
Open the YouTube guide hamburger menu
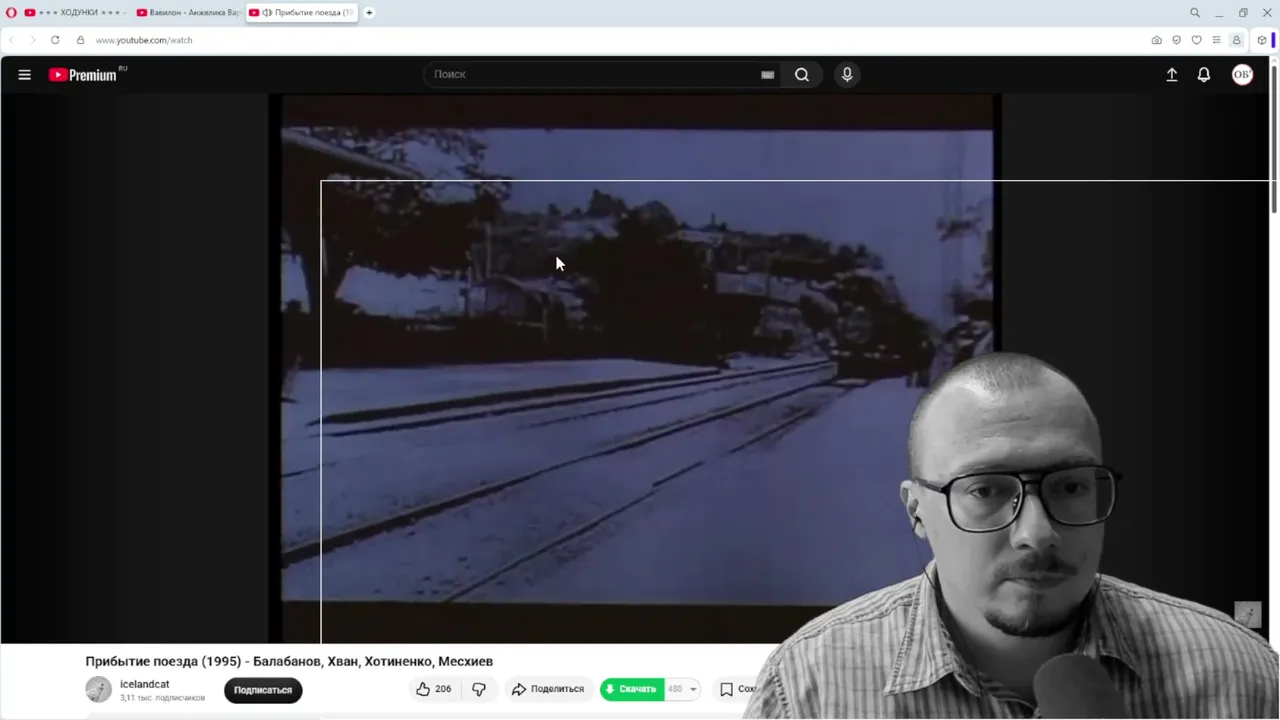pos(25,75)
